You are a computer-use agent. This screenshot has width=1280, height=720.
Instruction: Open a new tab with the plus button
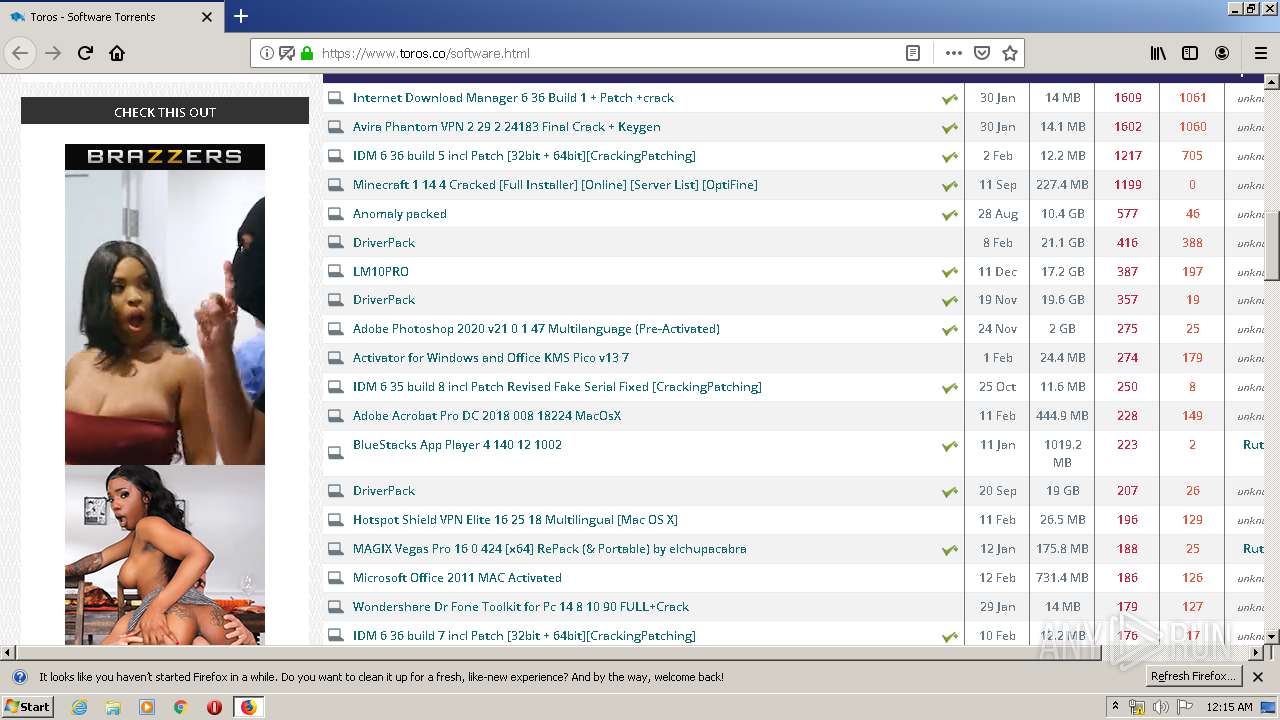(240, 16)
